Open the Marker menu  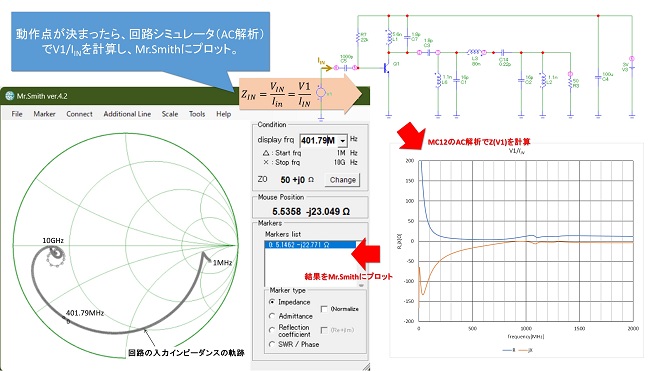click(44, 114)
